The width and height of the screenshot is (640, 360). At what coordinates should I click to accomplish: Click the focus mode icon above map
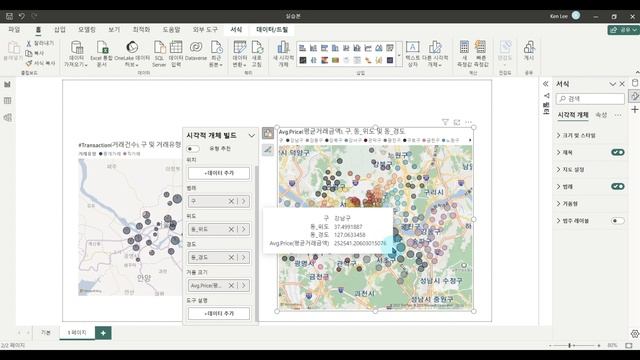[x=457, y=122]
